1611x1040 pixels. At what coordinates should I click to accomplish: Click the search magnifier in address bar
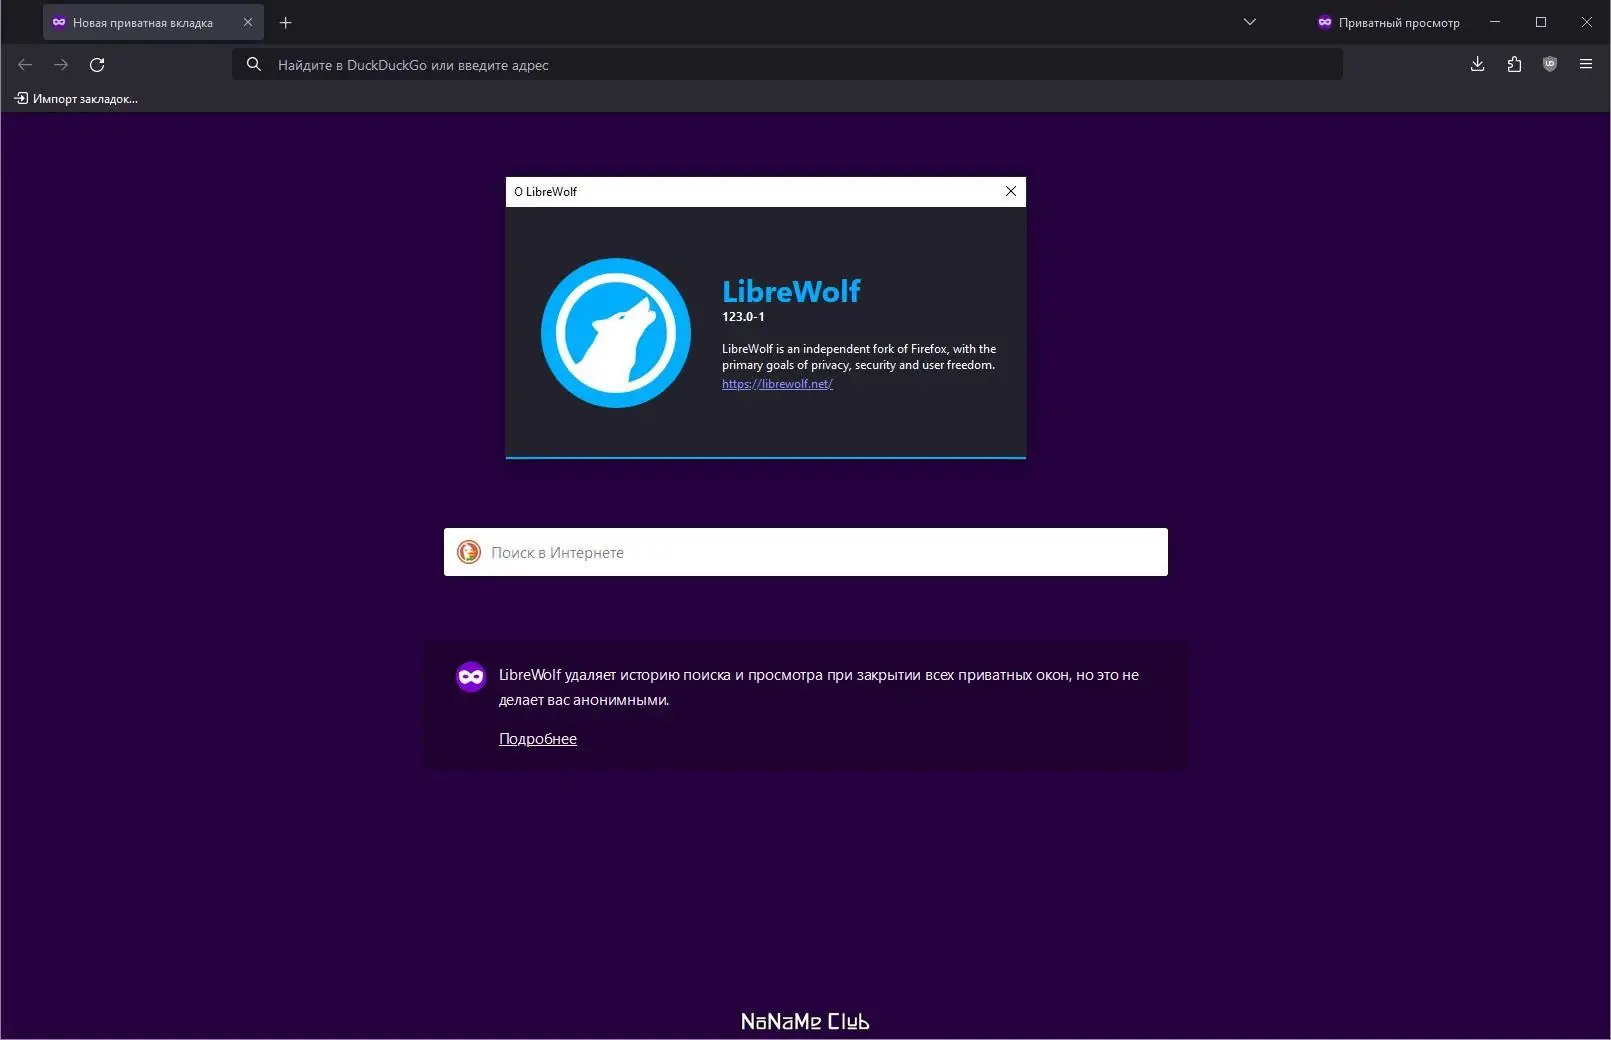tap(254, 65)
